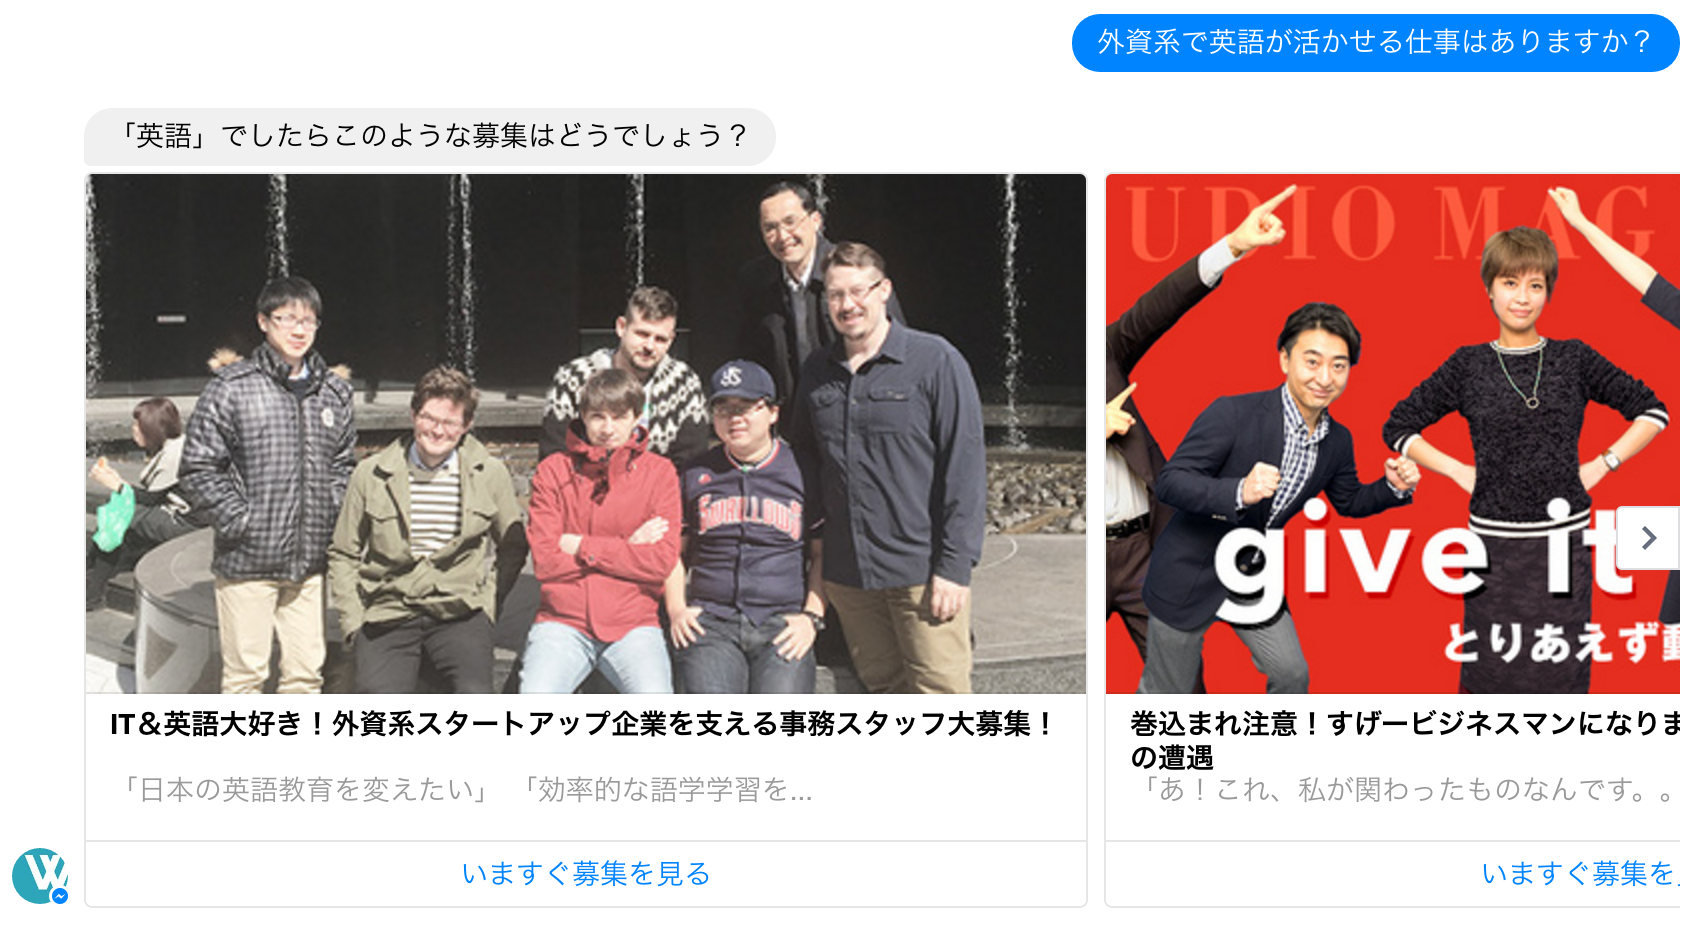Click the yellow とりあえず text on the red image
1708x926 pixels.
[x=1560, y=642]
